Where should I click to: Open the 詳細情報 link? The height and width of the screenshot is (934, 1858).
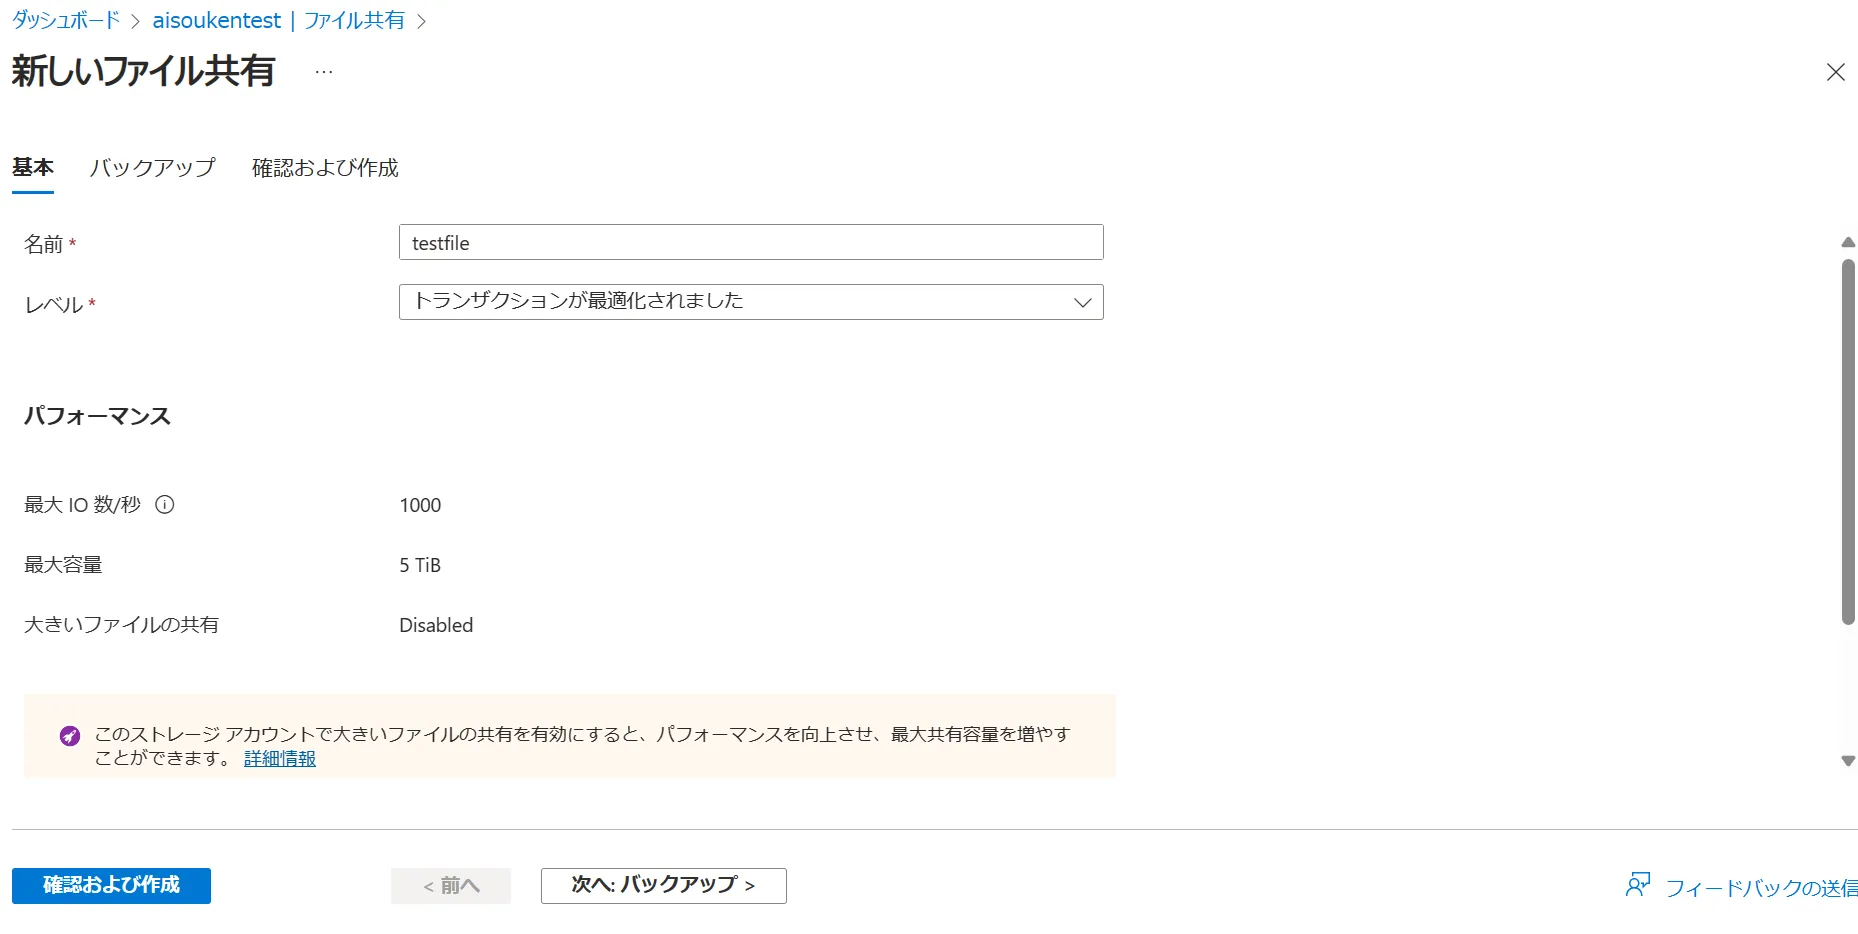(280, 759)
